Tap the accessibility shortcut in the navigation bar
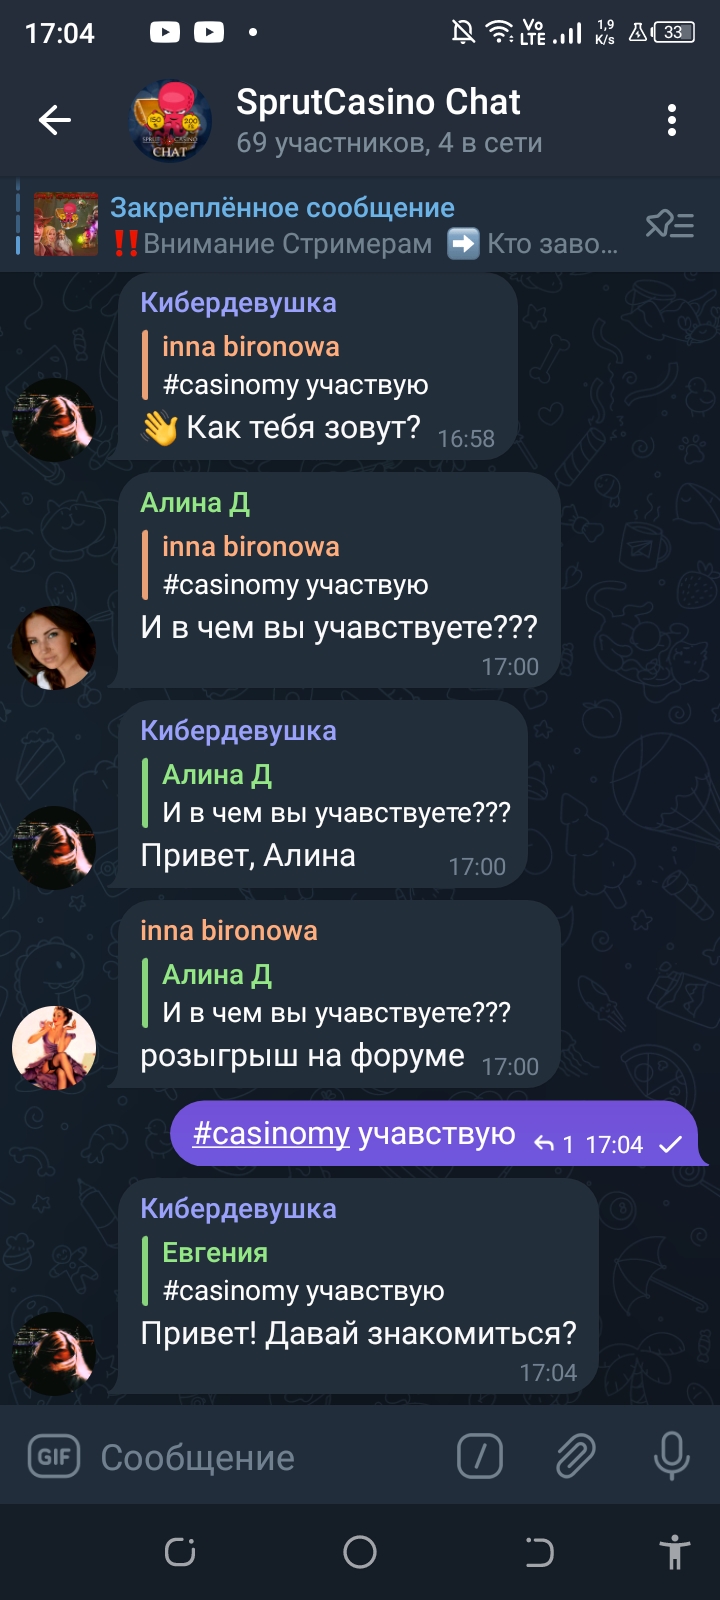The image size is (720, 1600). [675, 1552]
